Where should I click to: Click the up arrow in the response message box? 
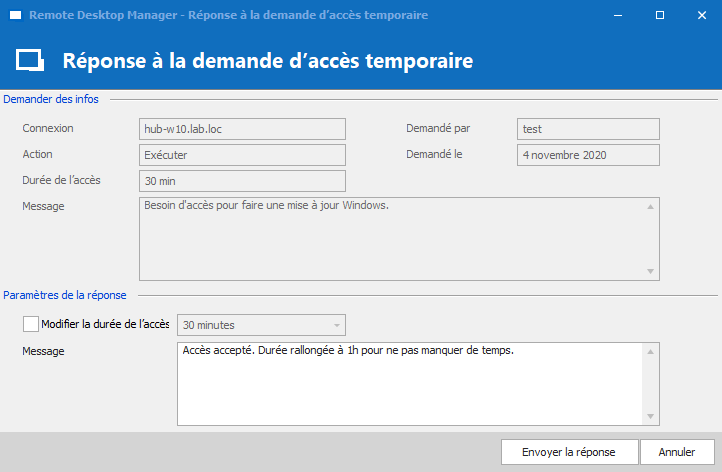coord(651,352)
